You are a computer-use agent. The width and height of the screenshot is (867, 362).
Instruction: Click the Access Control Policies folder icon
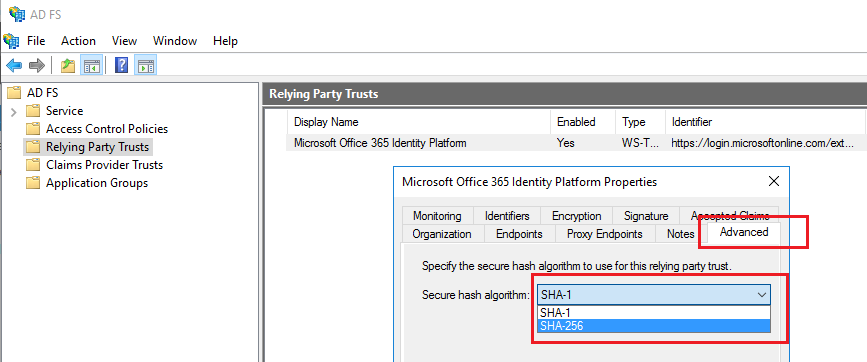click(x=33, y=129)
